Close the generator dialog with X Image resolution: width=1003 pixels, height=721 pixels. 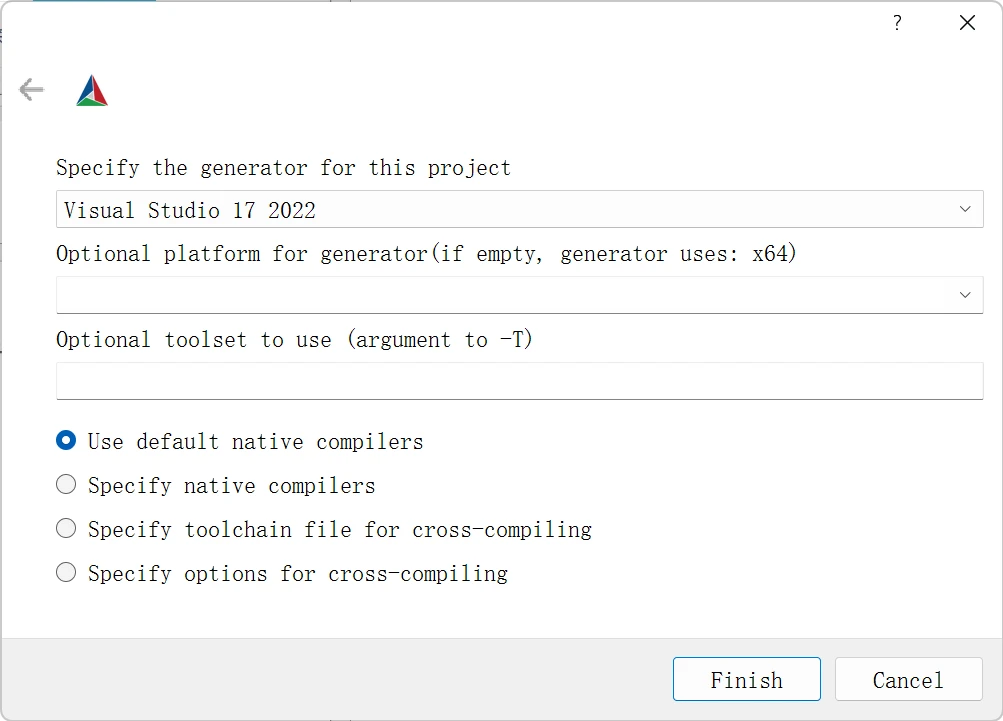pyautogui.click(x=967, y=23)
